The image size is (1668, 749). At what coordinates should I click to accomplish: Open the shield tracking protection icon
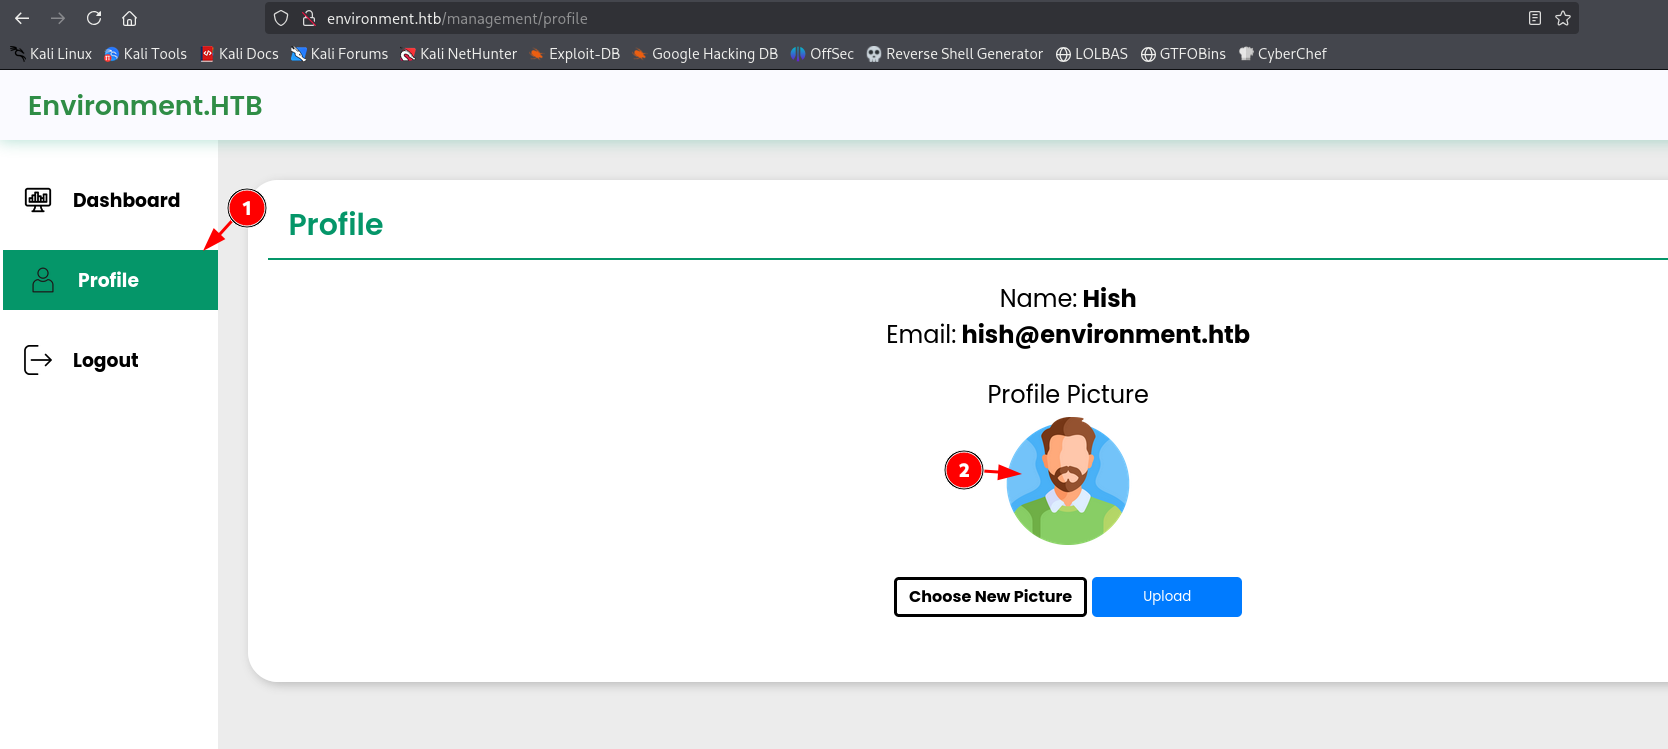[281, 18]
